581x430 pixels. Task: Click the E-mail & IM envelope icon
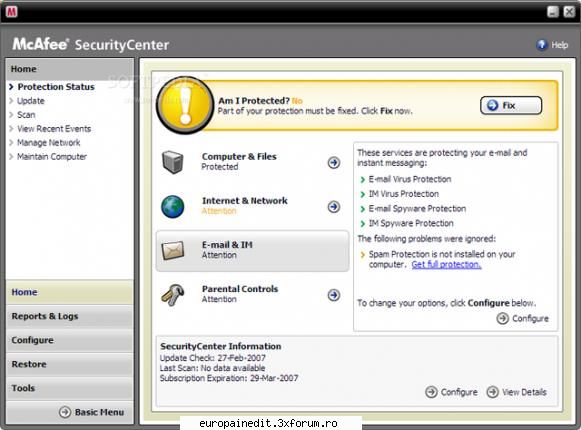[173, 250]
